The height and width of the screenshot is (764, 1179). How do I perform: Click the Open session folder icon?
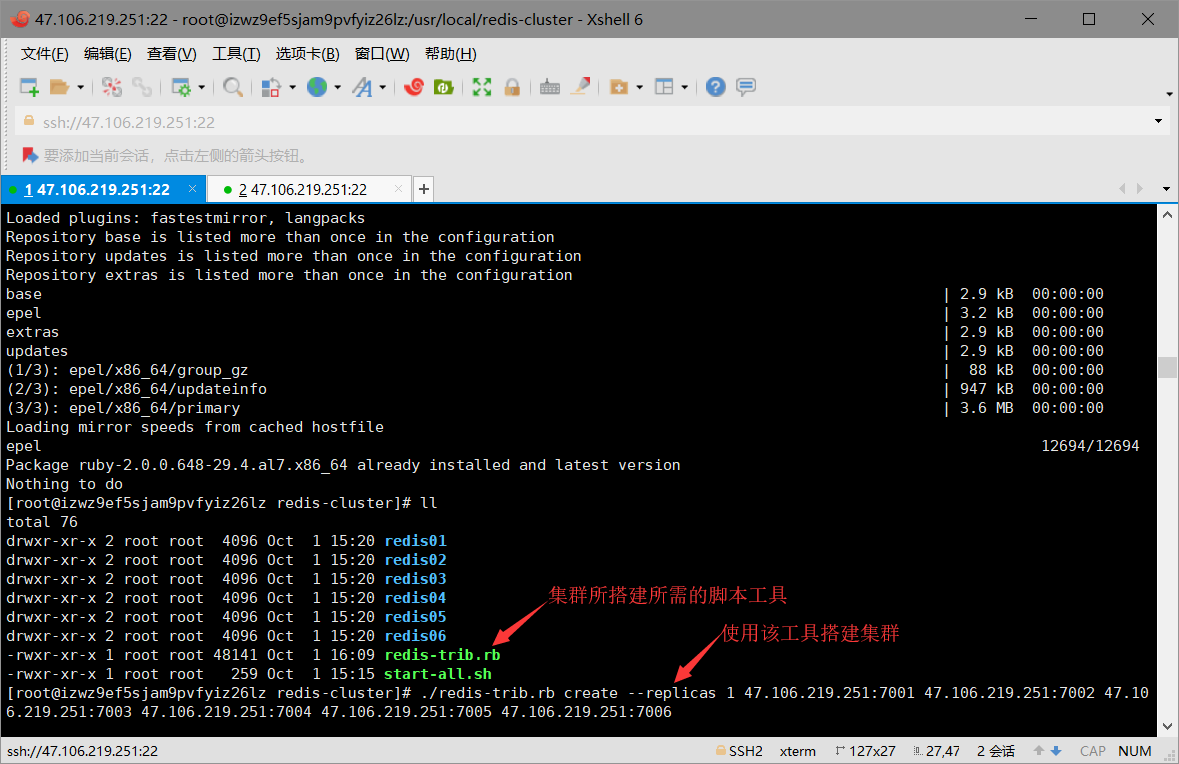59,87
